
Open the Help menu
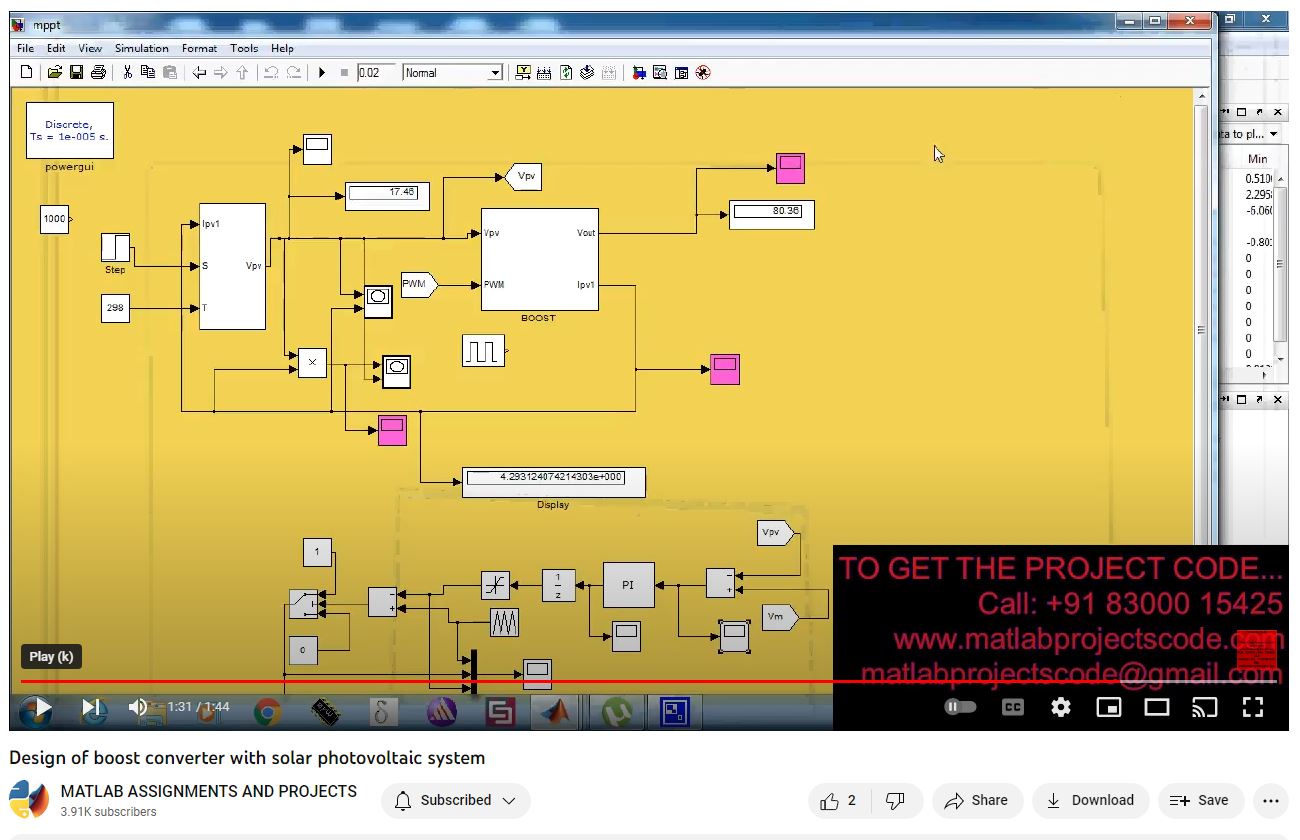pos(282,48)
